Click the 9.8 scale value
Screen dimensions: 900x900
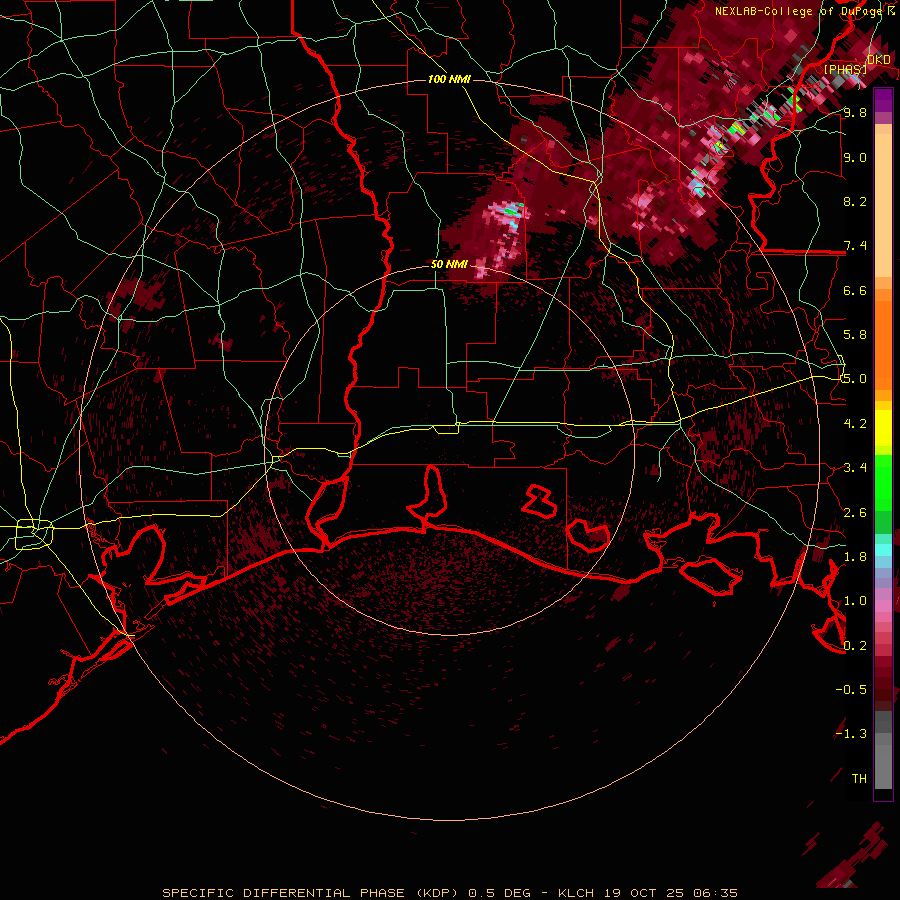[x=855, y=112]
